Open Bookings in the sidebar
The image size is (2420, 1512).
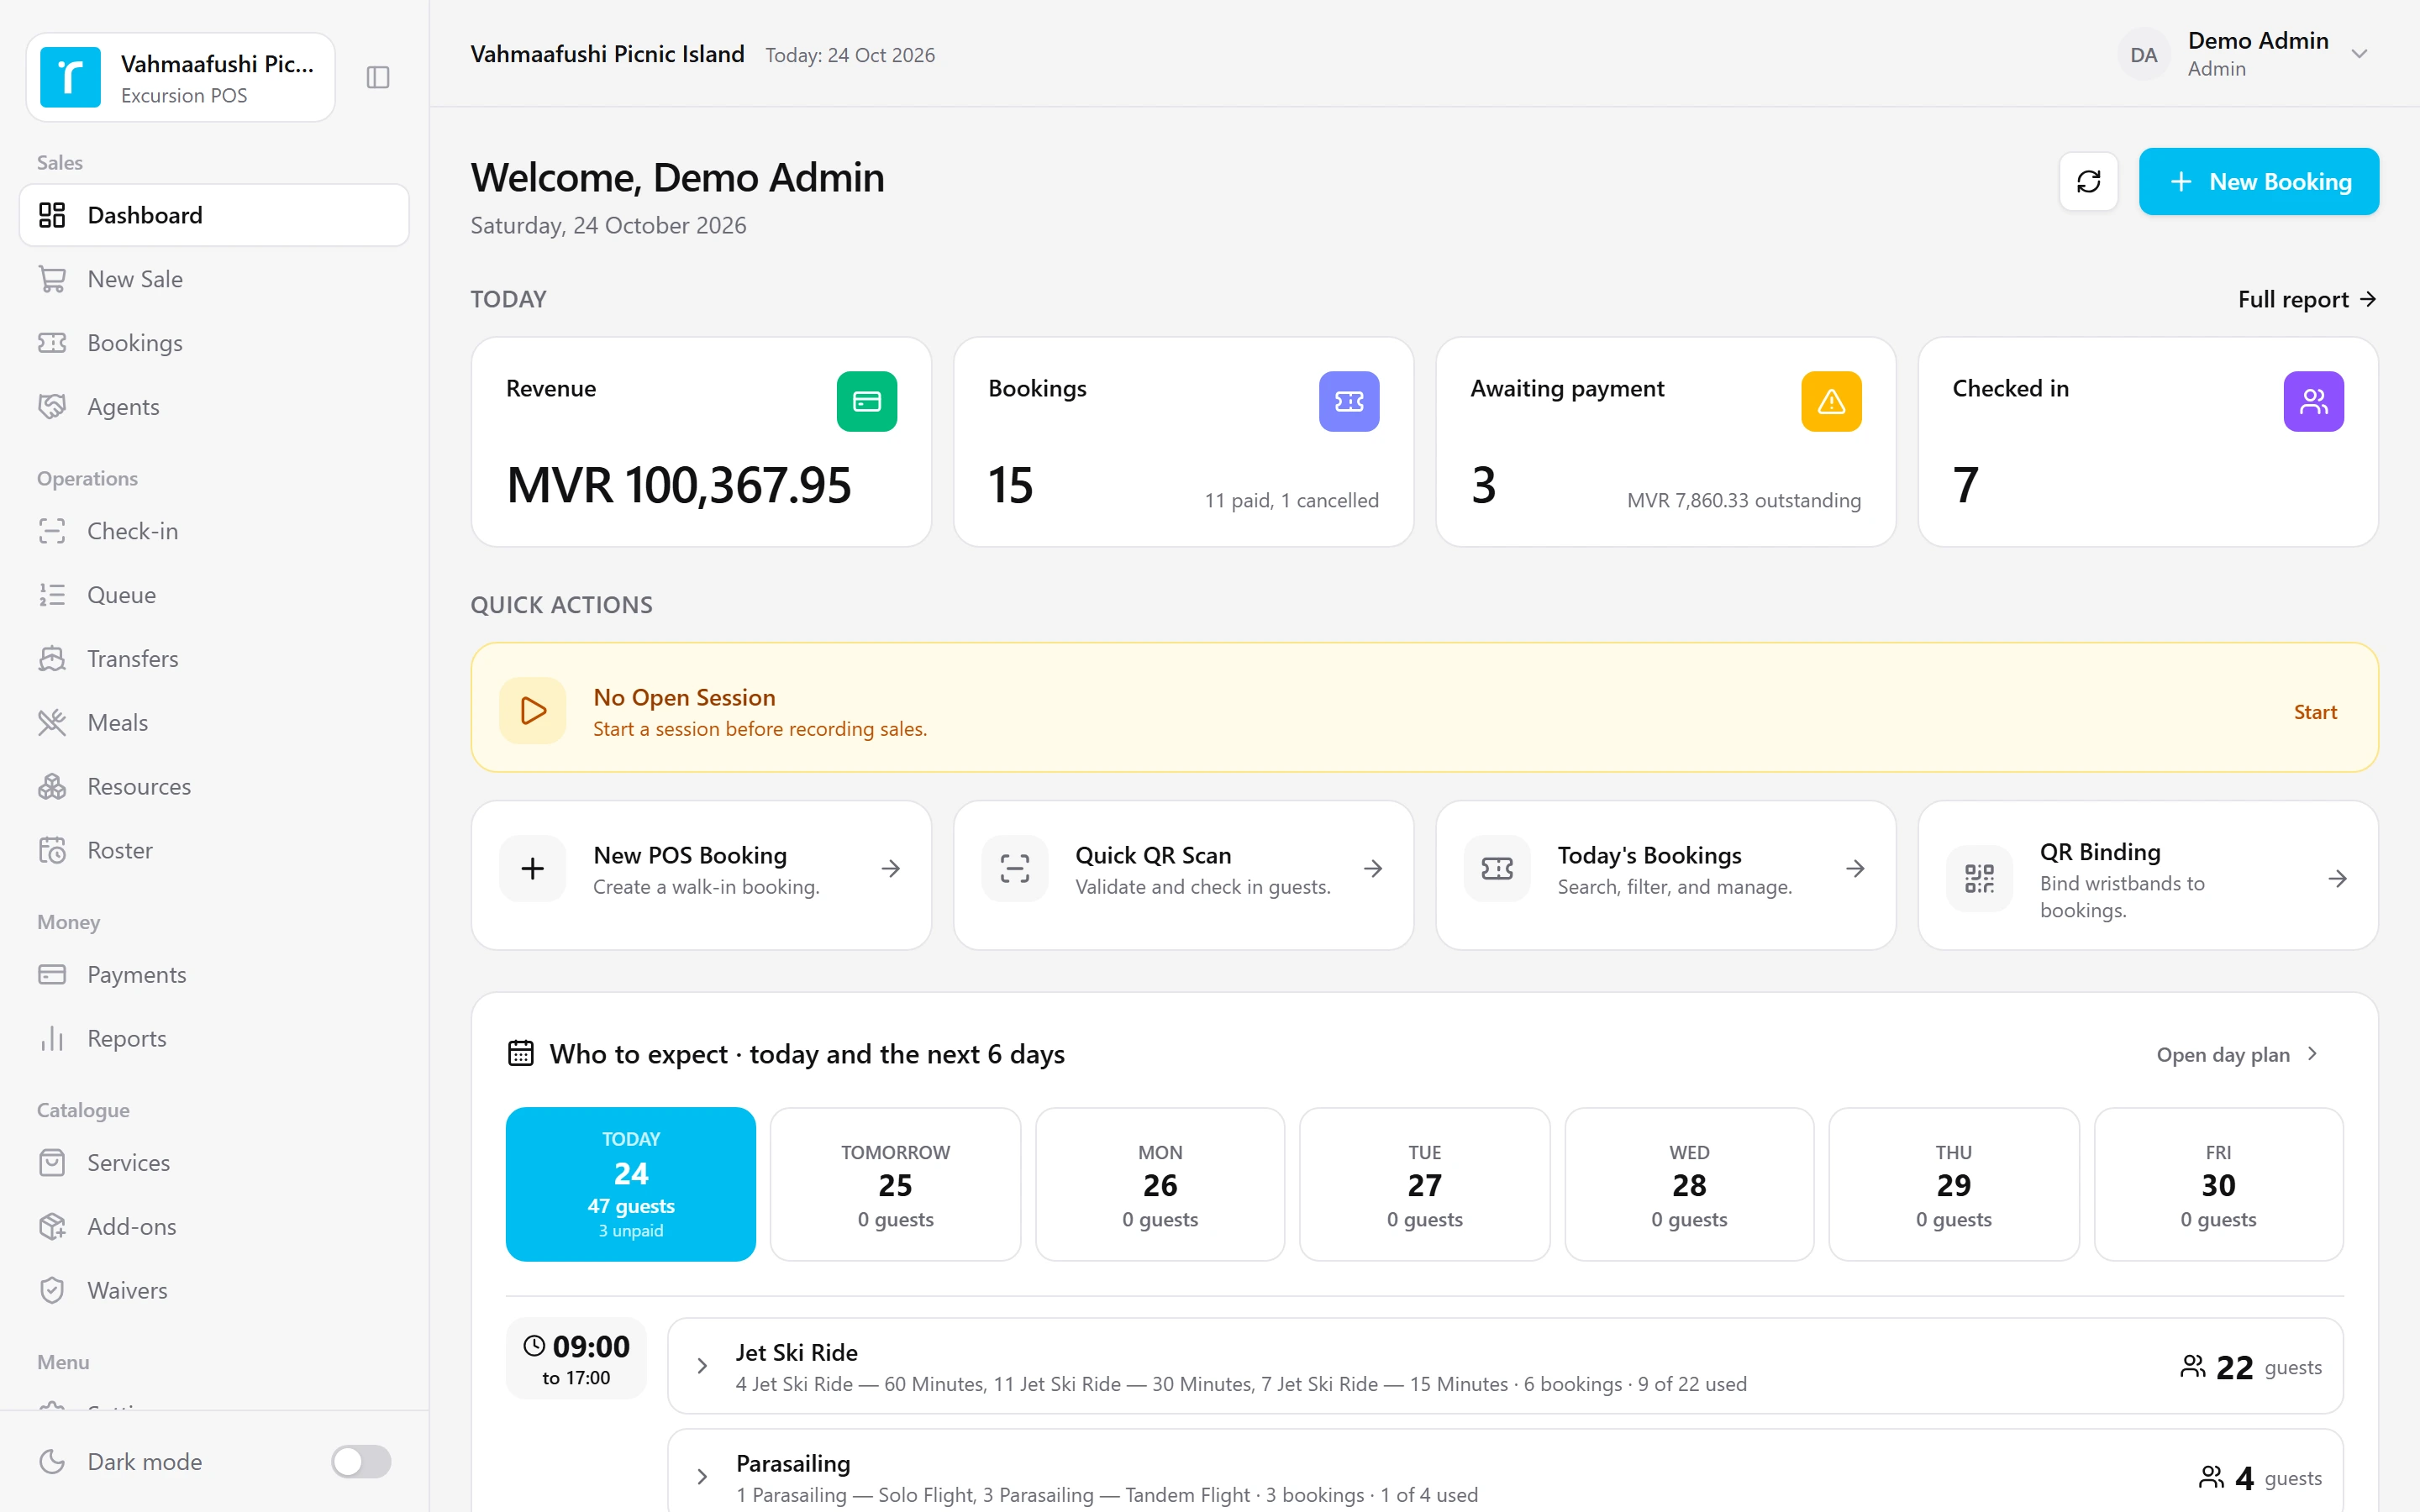(x=214, y=343)
